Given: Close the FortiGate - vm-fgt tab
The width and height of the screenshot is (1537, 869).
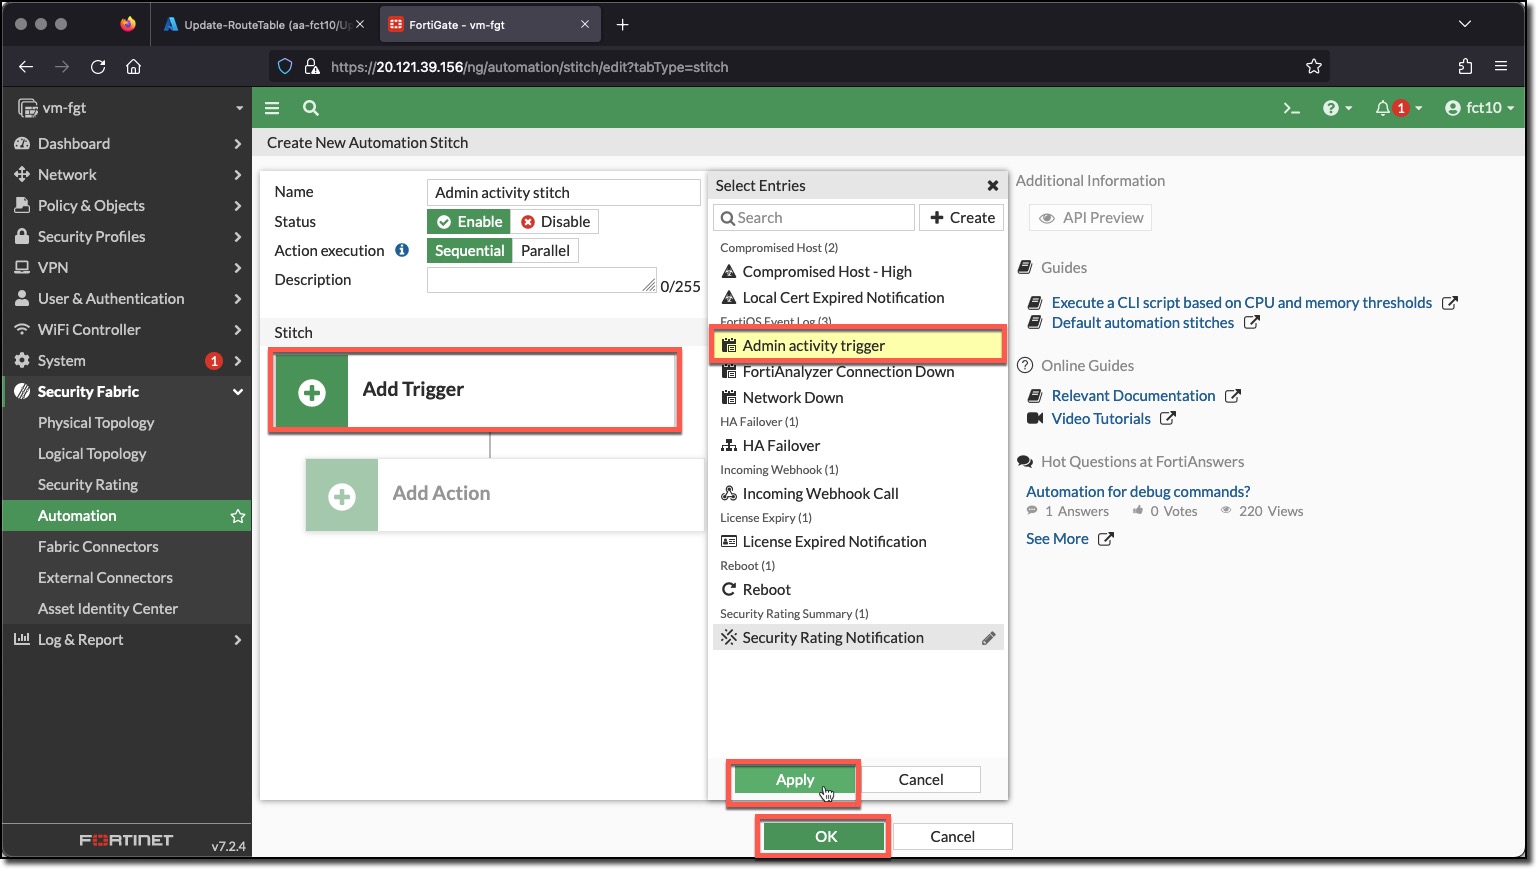Looking at the screenshot, I should pyautogui.click(x=585, y=24).
